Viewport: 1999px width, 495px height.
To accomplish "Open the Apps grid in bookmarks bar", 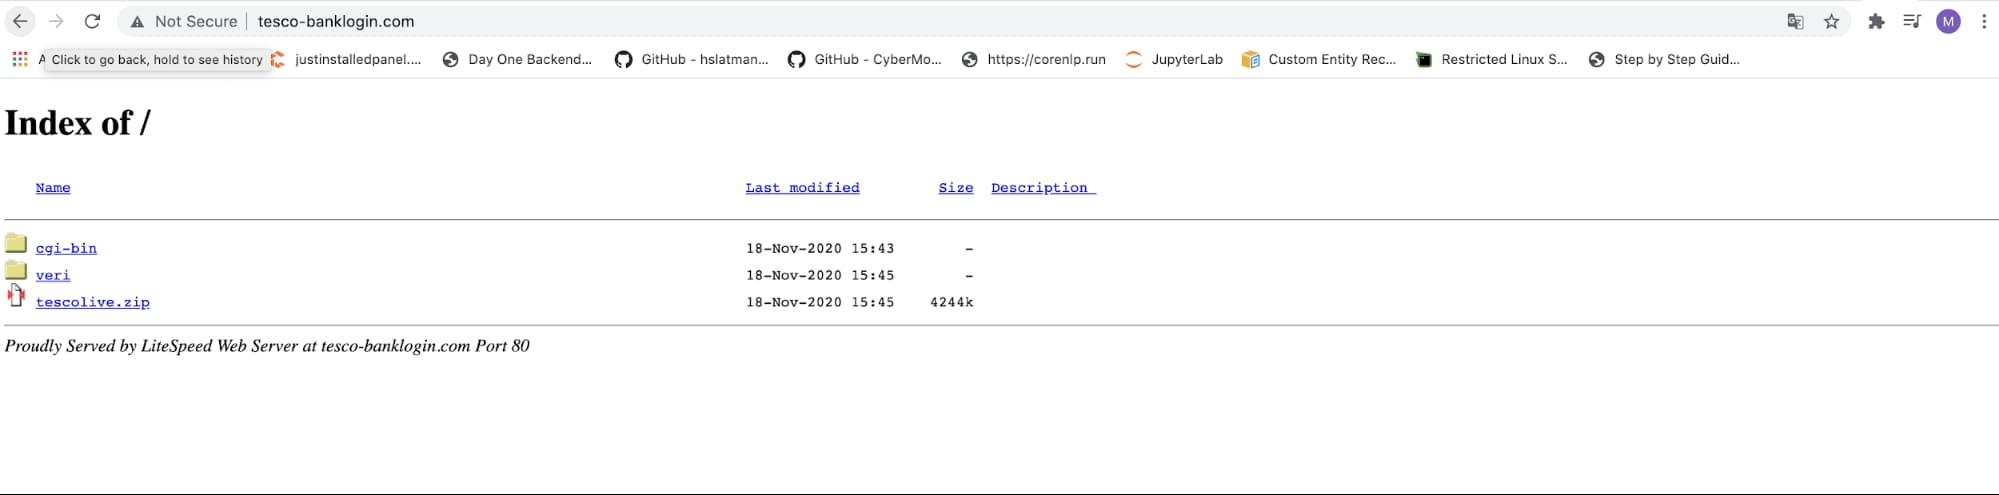I will [20, 59].
